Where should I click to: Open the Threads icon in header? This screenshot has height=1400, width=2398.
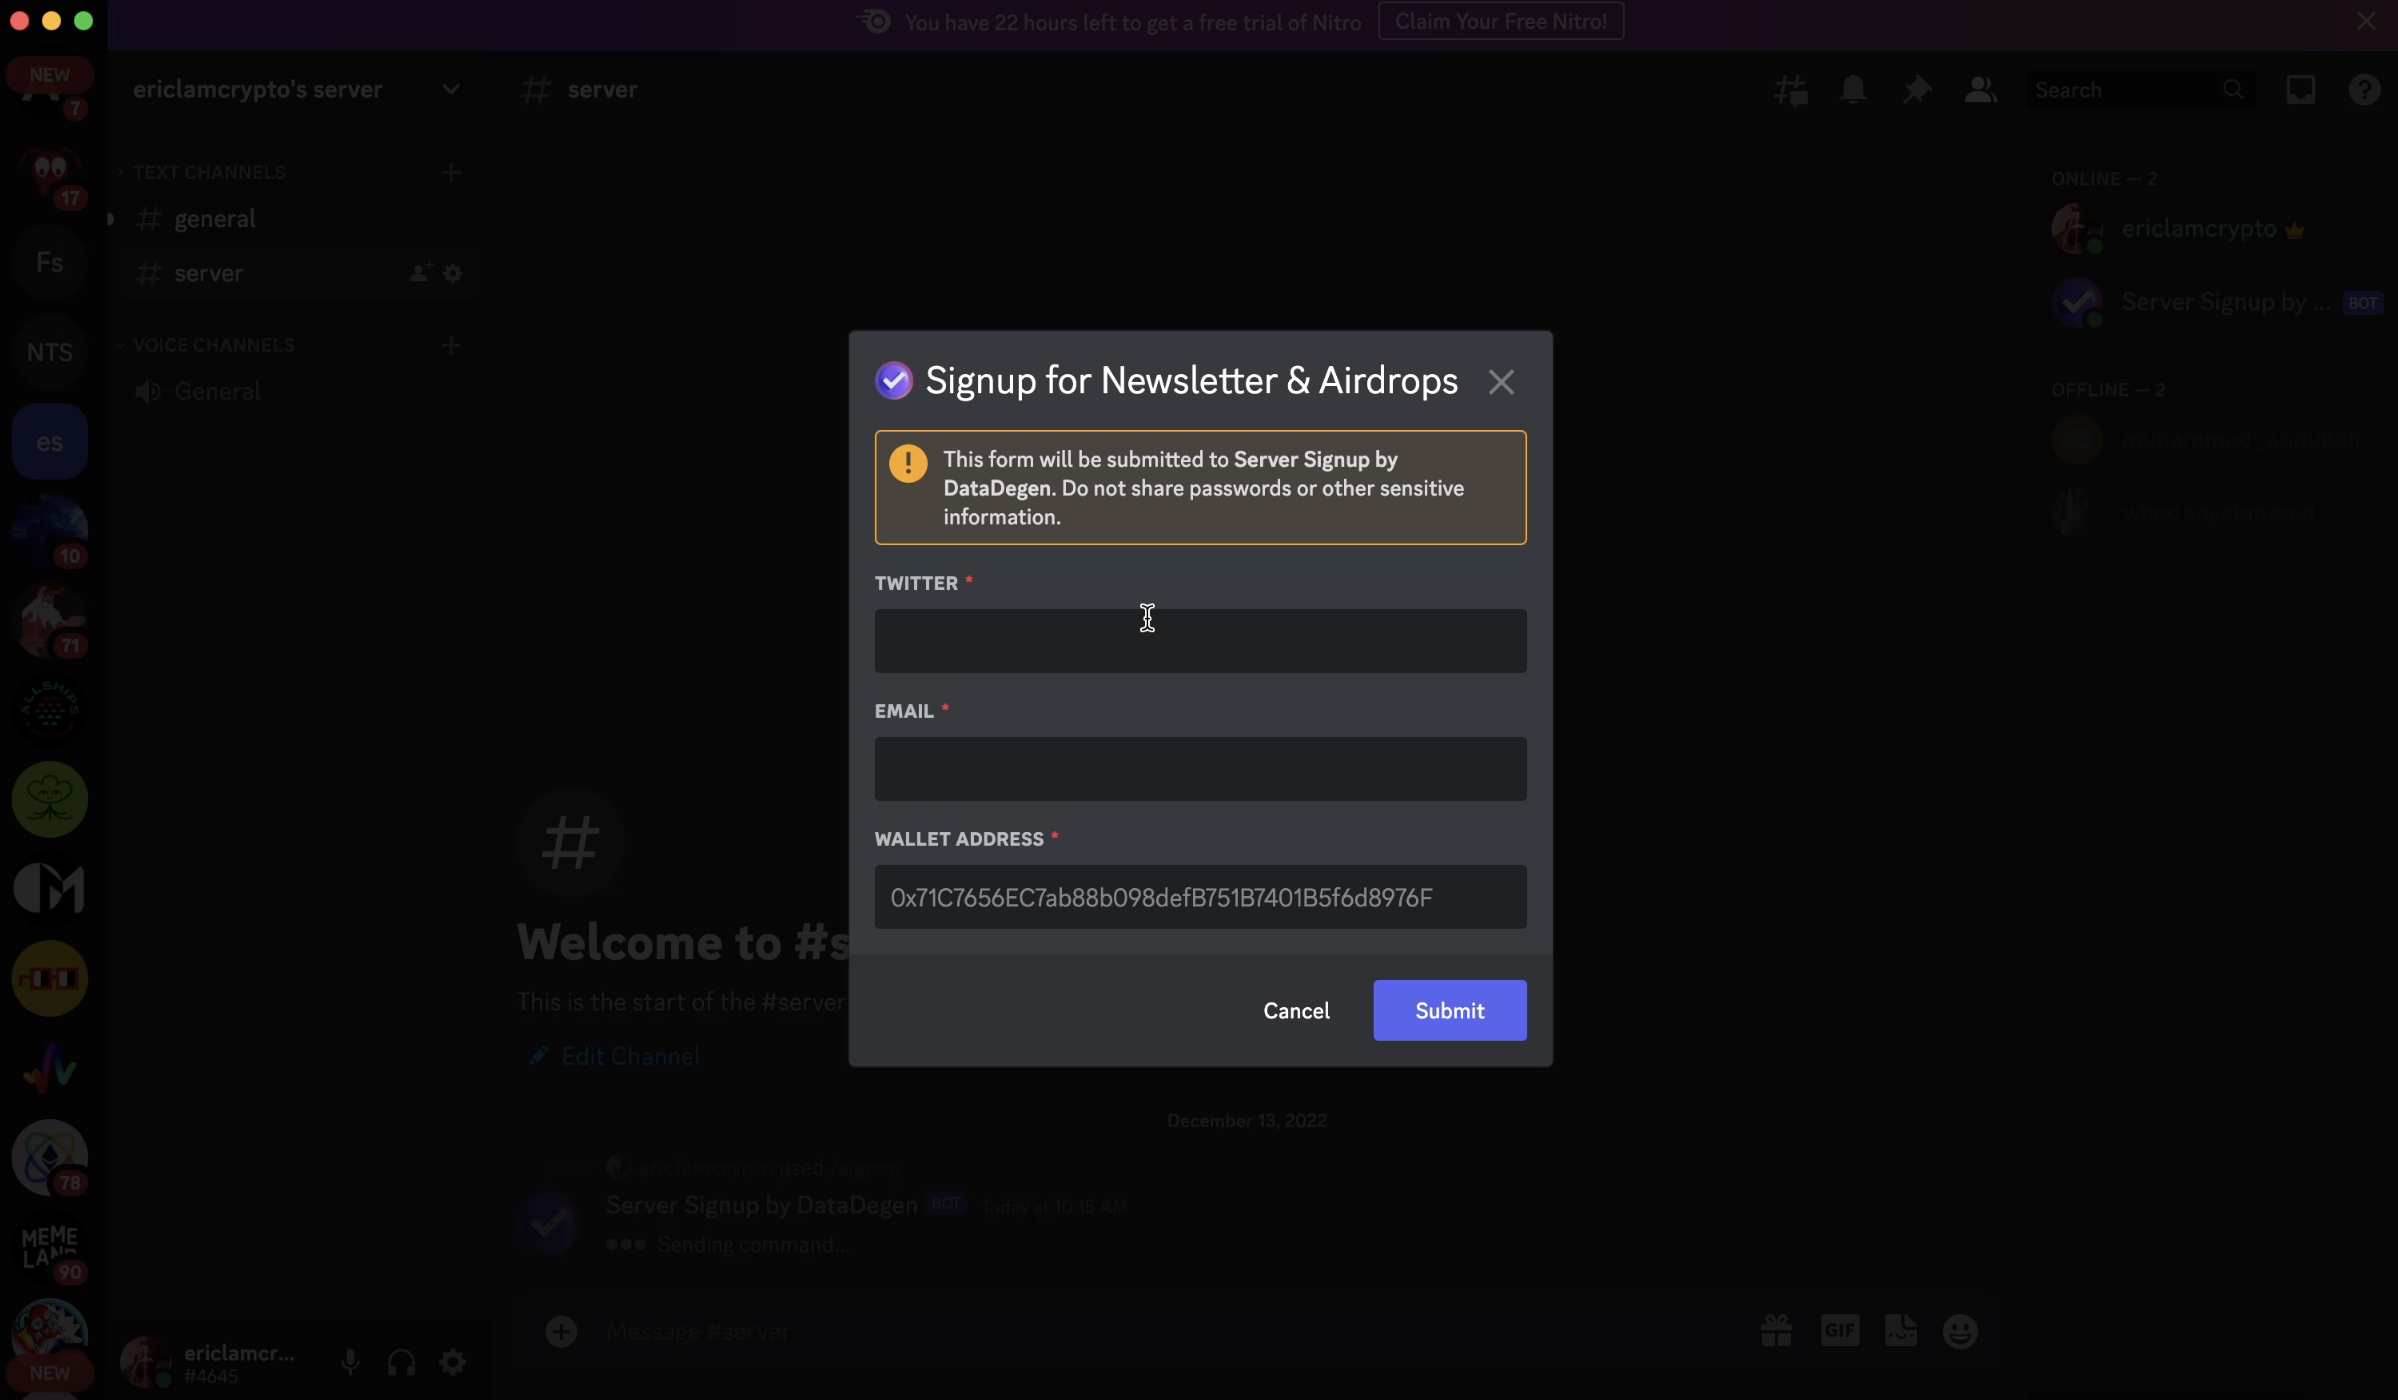click(1790, 90)
